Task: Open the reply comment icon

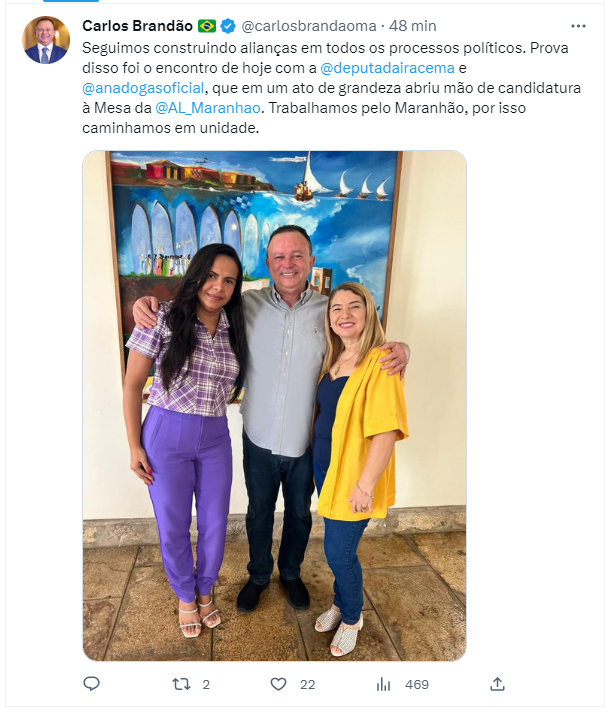Action: pos(91,684)
